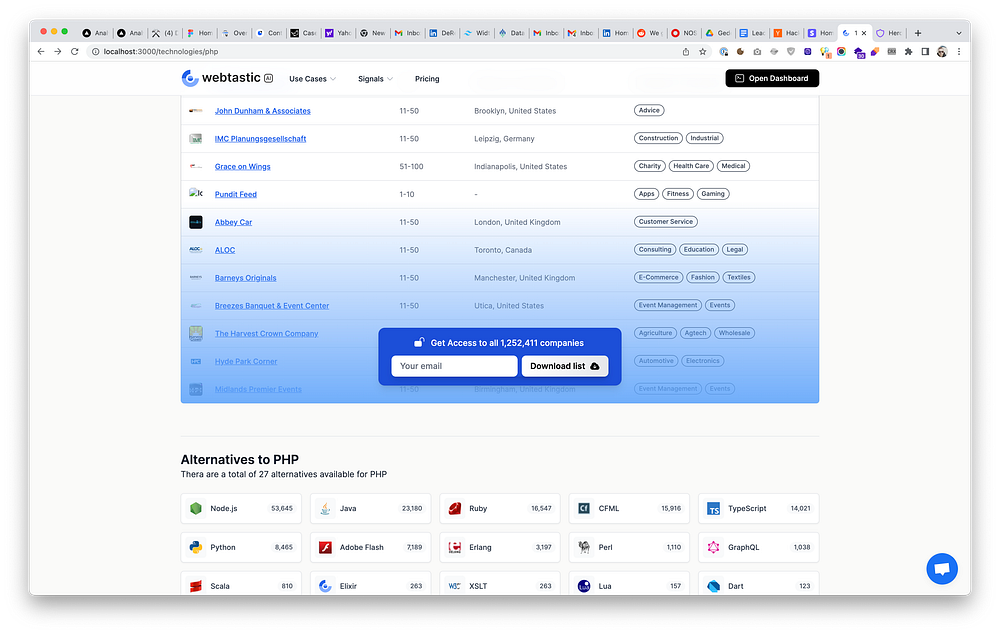Image resolution: width=1000 pixels, height=634 pixels.
Task: Click the Lua alternative card
Action: pyautogui.click(x=629, y=582)
